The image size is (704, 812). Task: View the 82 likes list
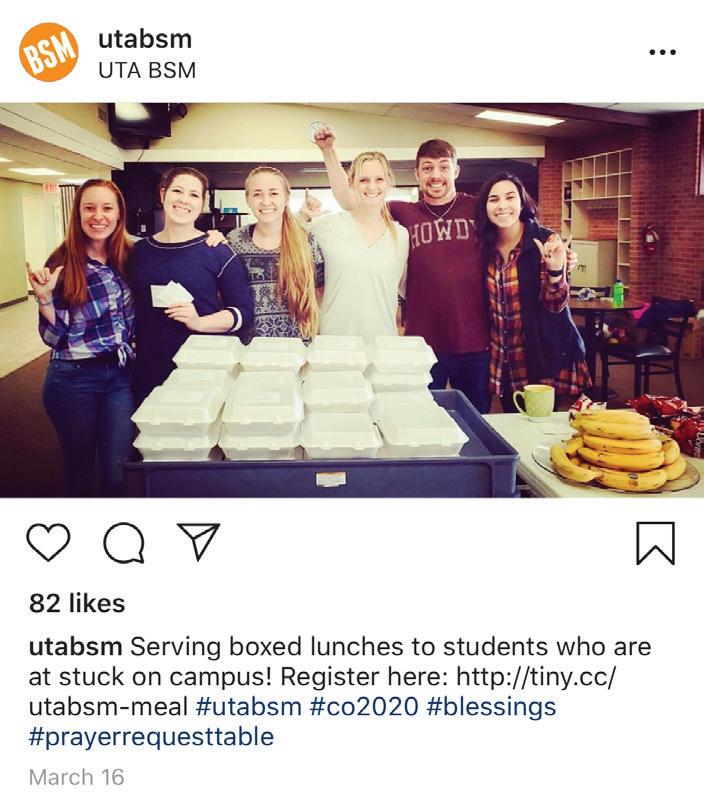pos(77,603)
